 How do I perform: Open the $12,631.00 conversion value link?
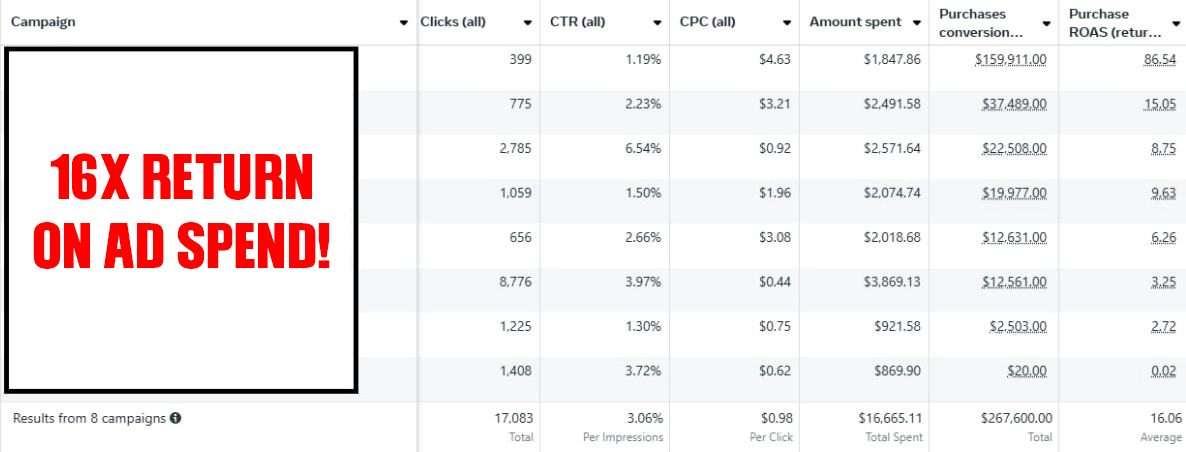tap(1014, 237)
